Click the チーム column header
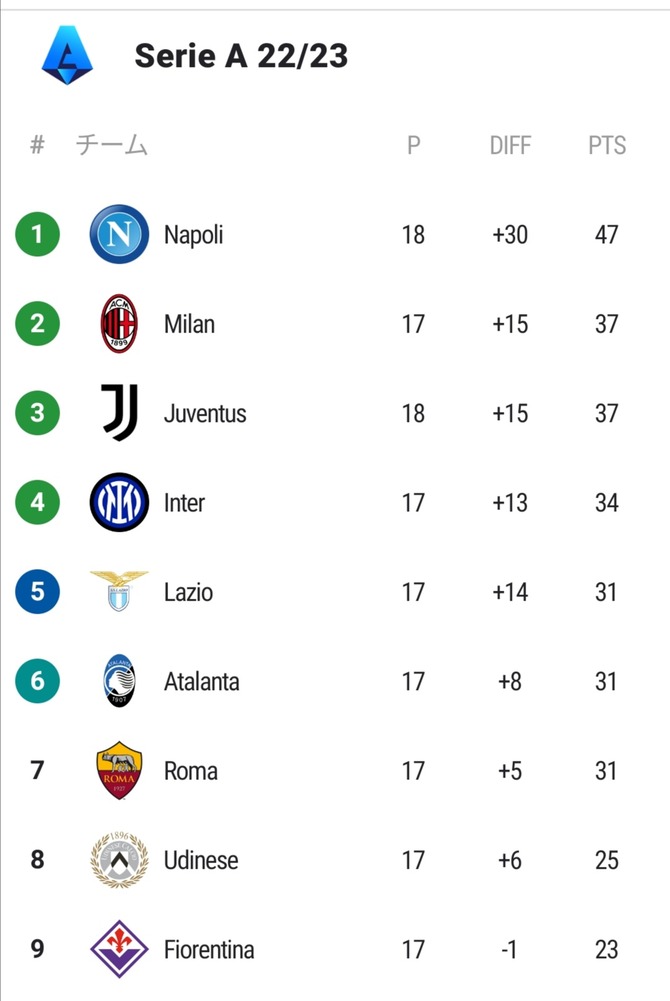Image resolution: width=670 pixels, height=1001 pixels. [112, 145]
